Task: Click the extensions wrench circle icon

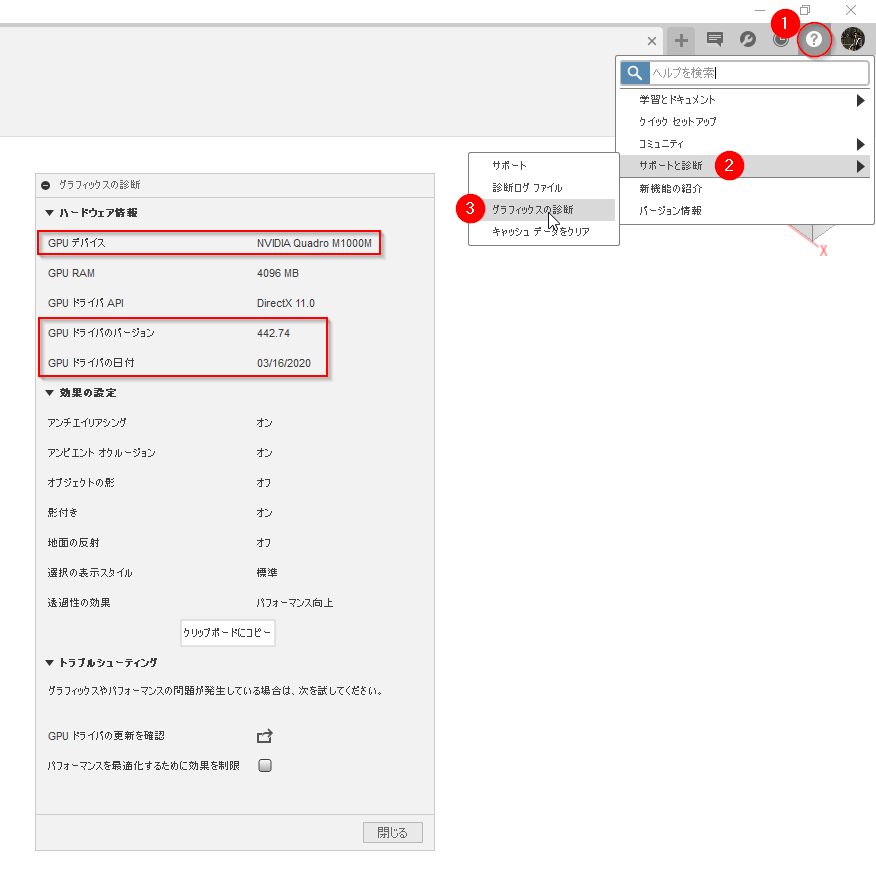Action: pyautogui.click(x=748, y=39)
